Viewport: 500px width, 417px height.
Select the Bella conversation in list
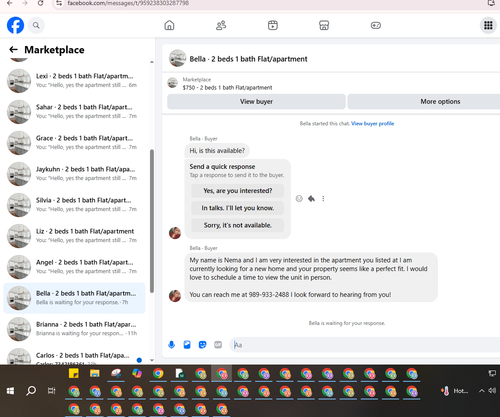click(x=74, y=298)
